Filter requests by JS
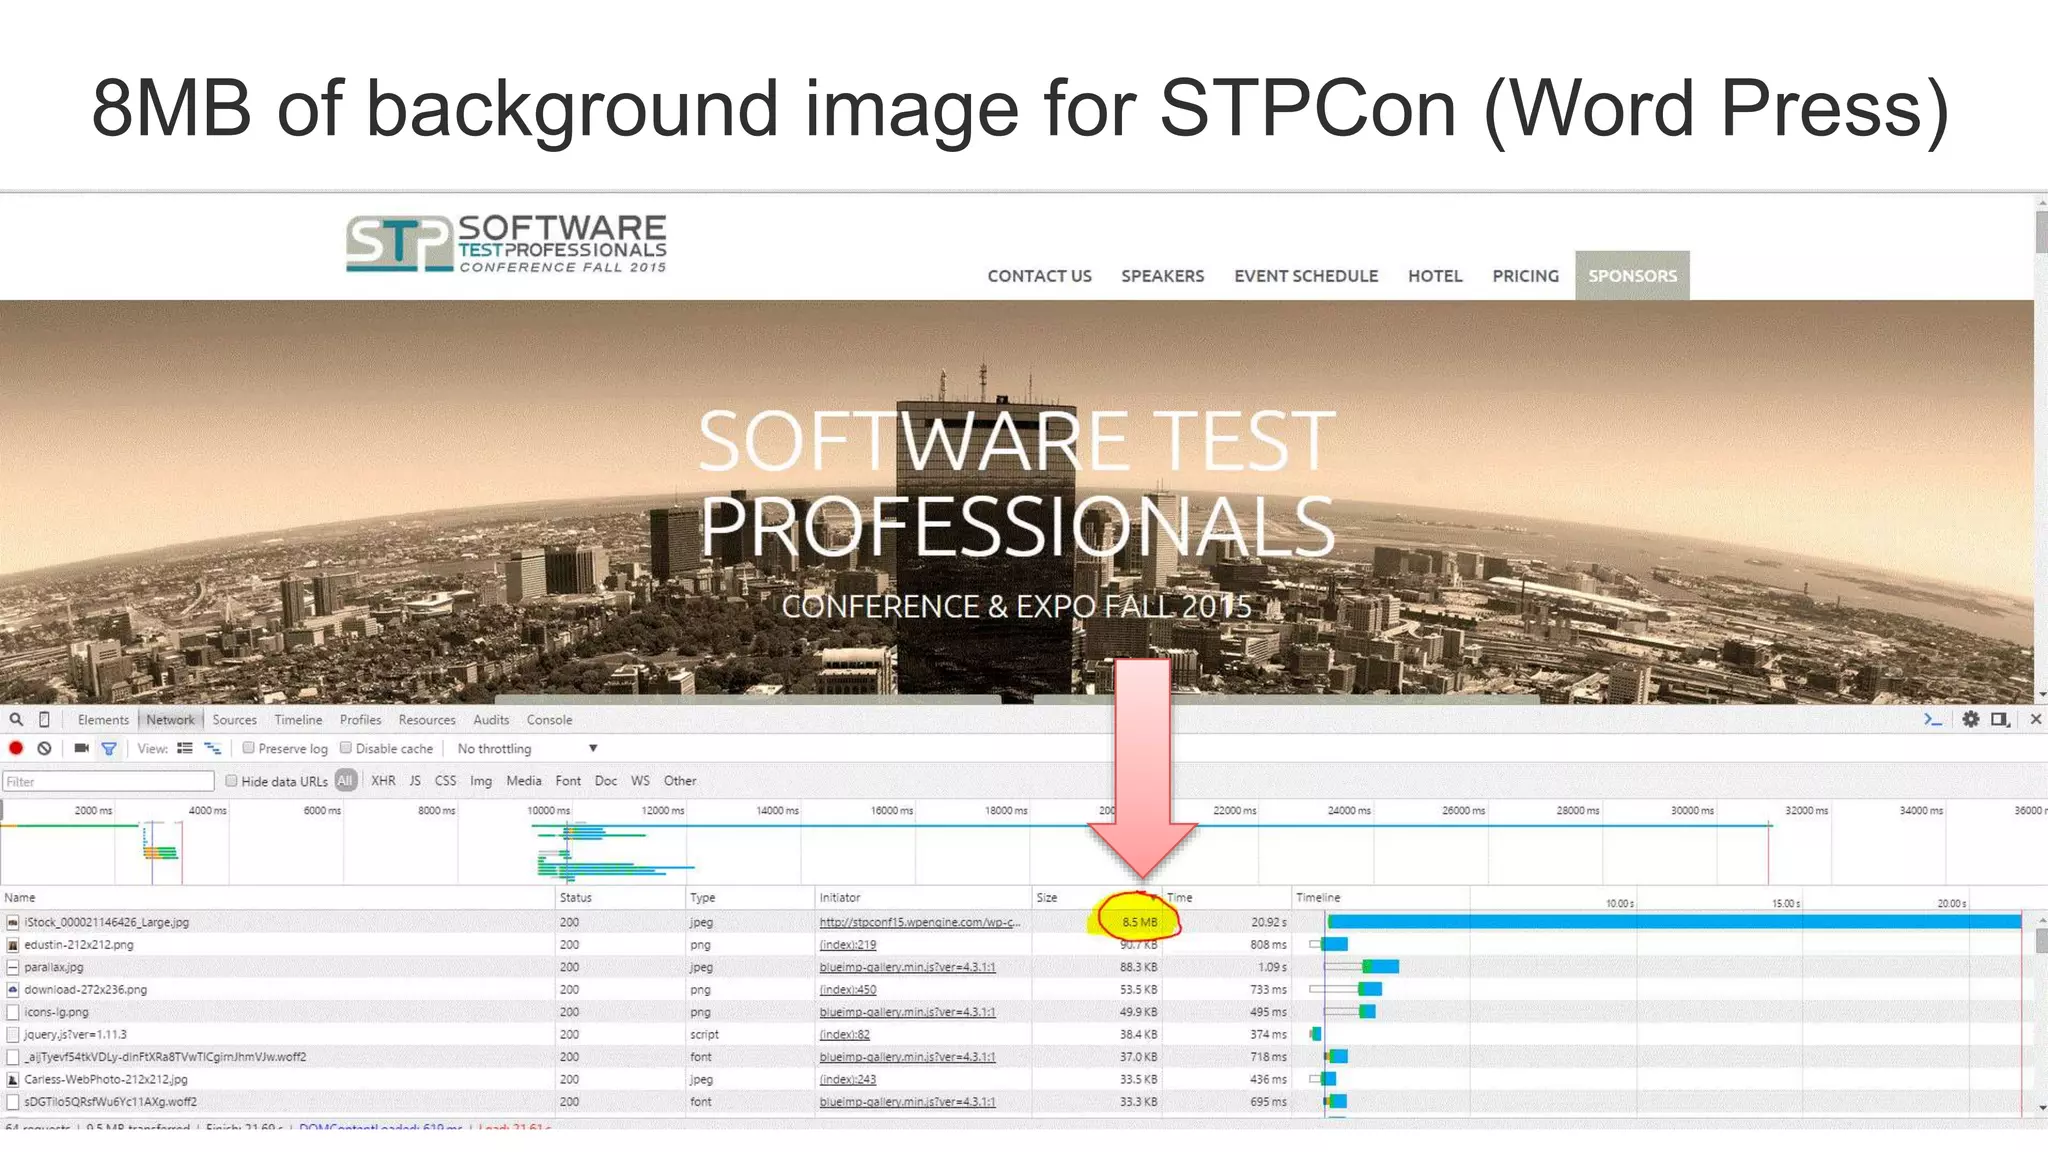2048x1152 pixels. point(415,781)
